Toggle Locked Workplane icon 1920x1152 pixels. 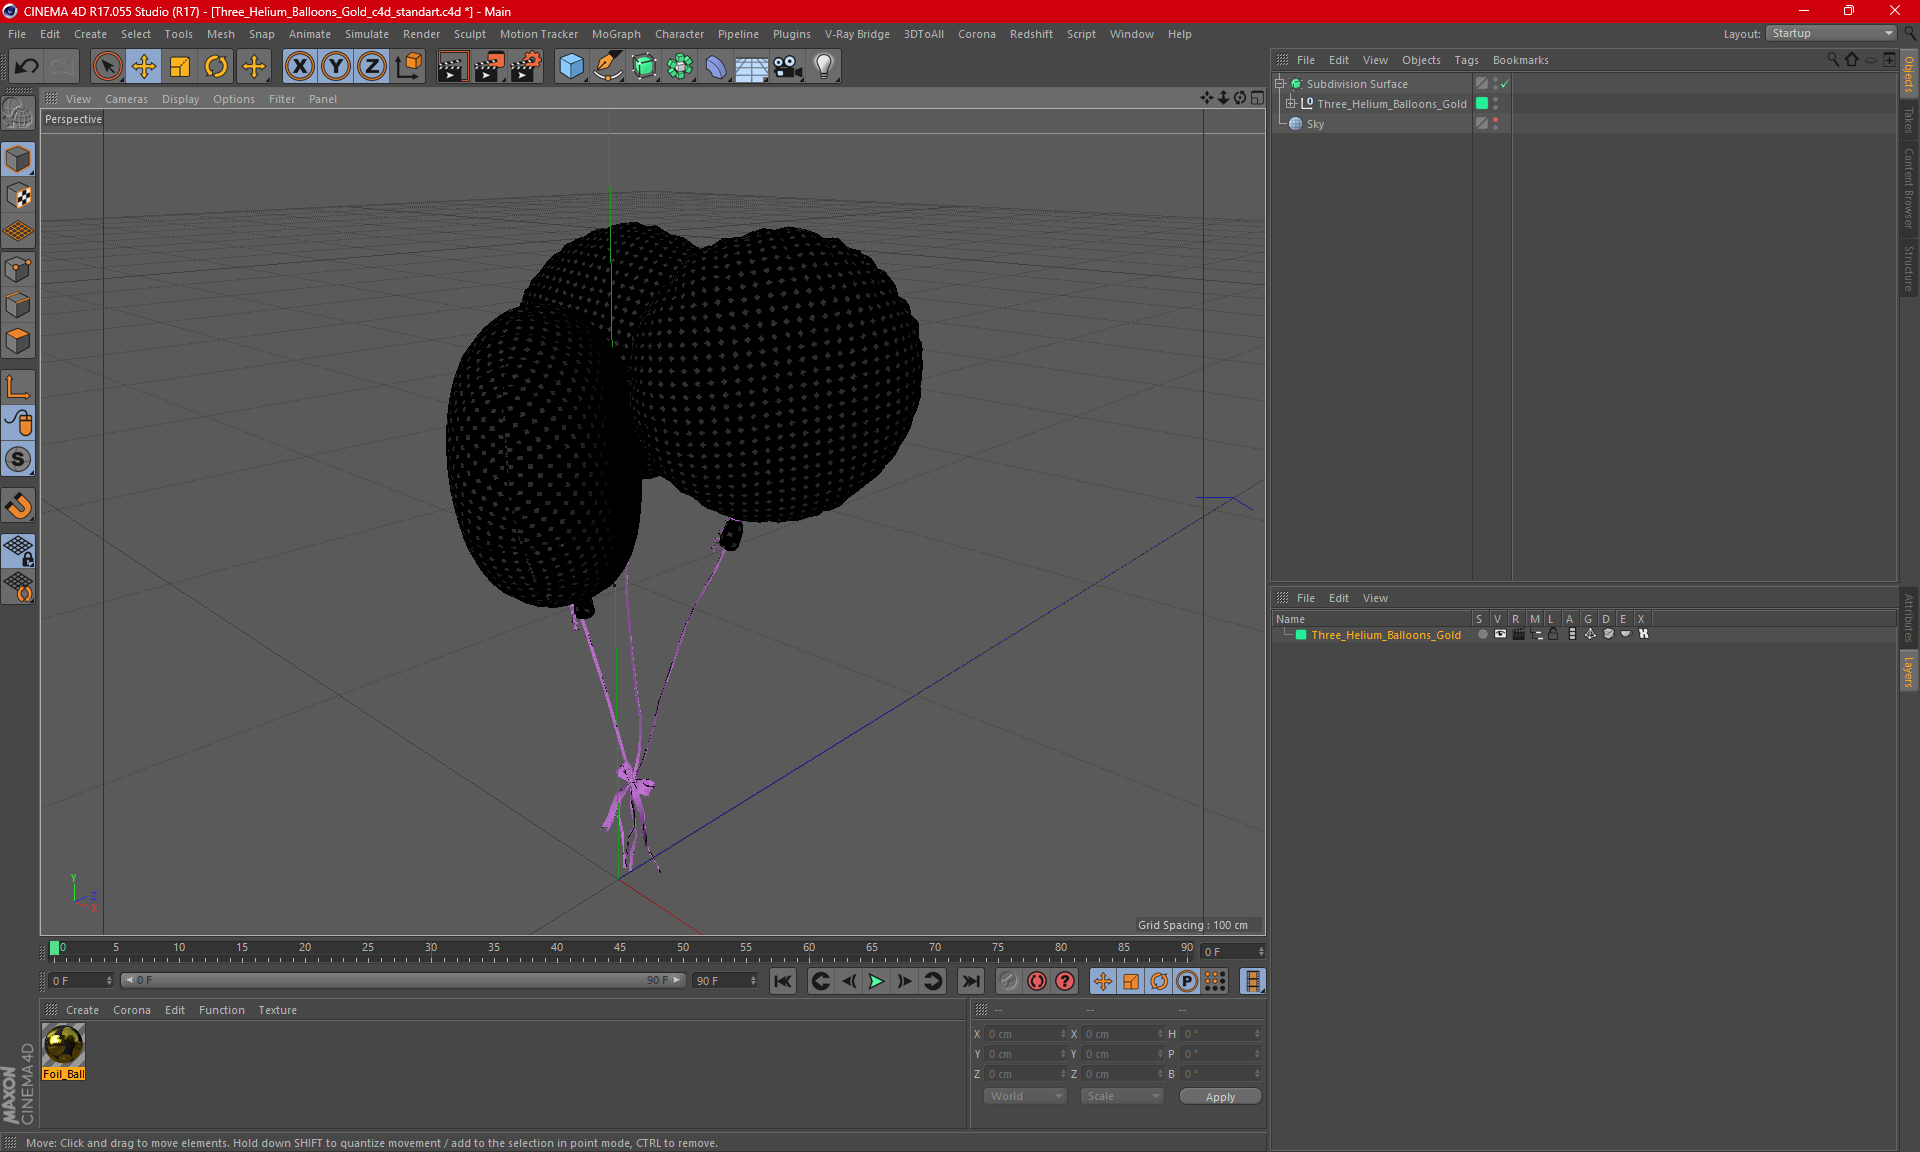point(18,550)
